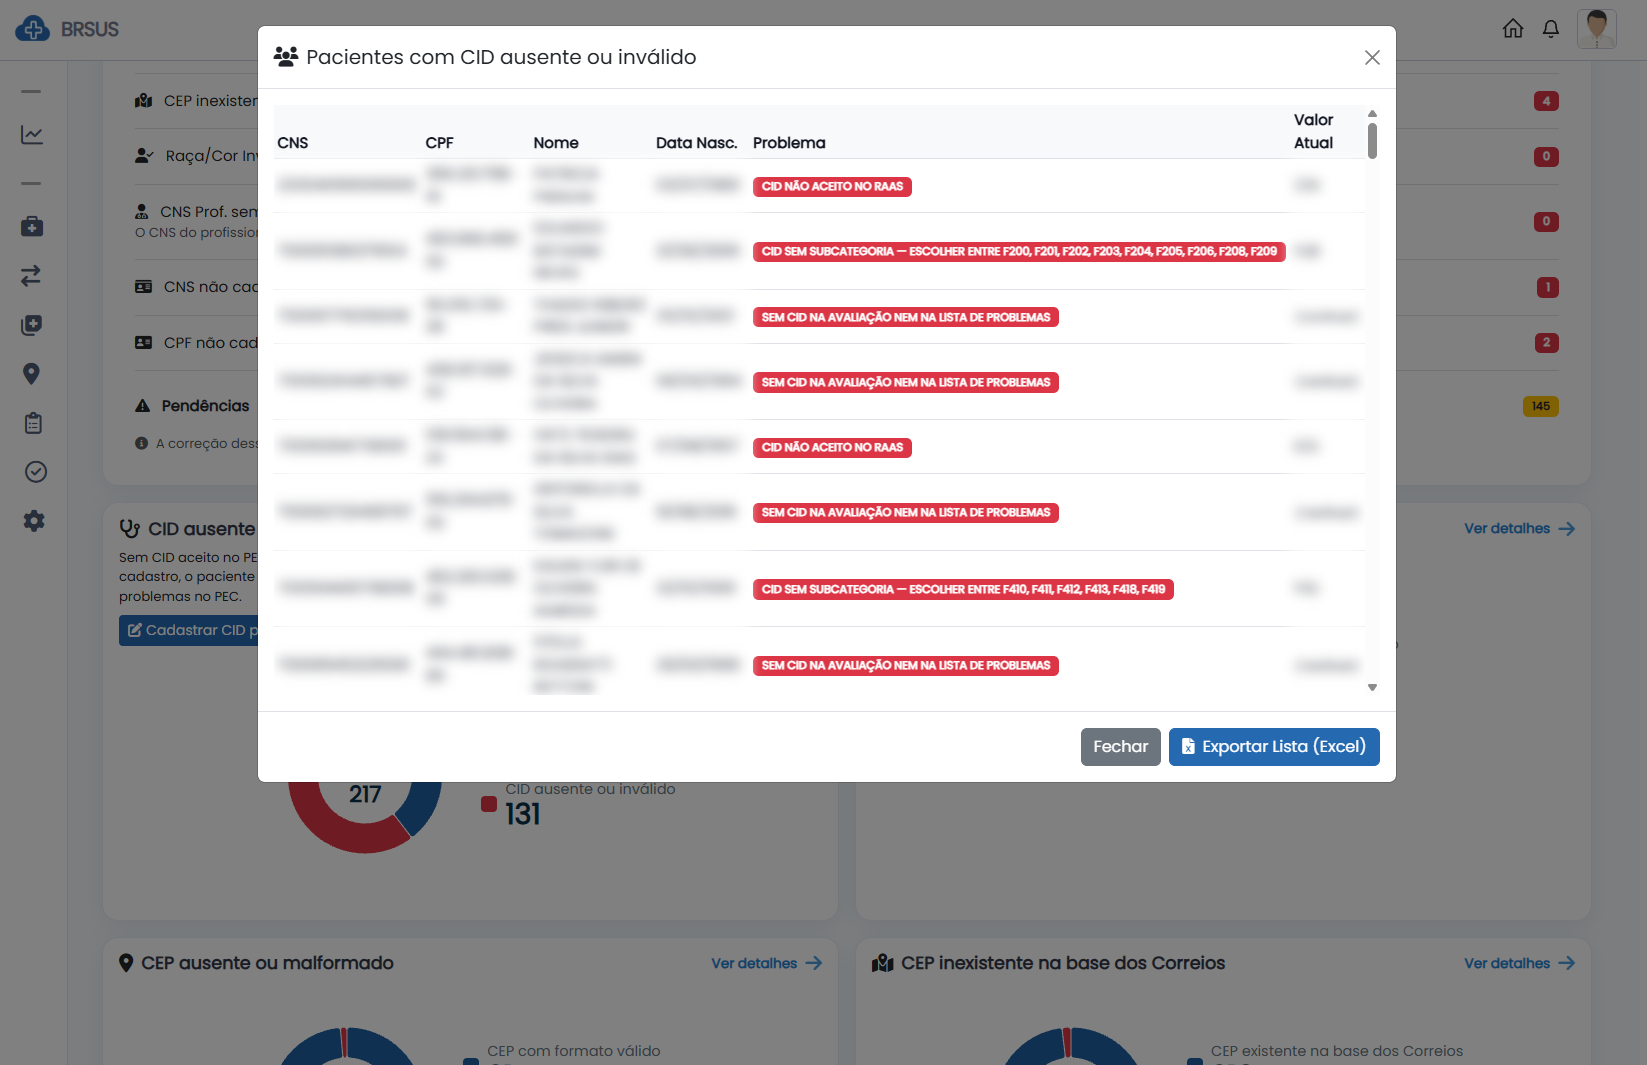Open the check-circle sidebar icon
This screenshot has height=1065, width=1647.
35,472
